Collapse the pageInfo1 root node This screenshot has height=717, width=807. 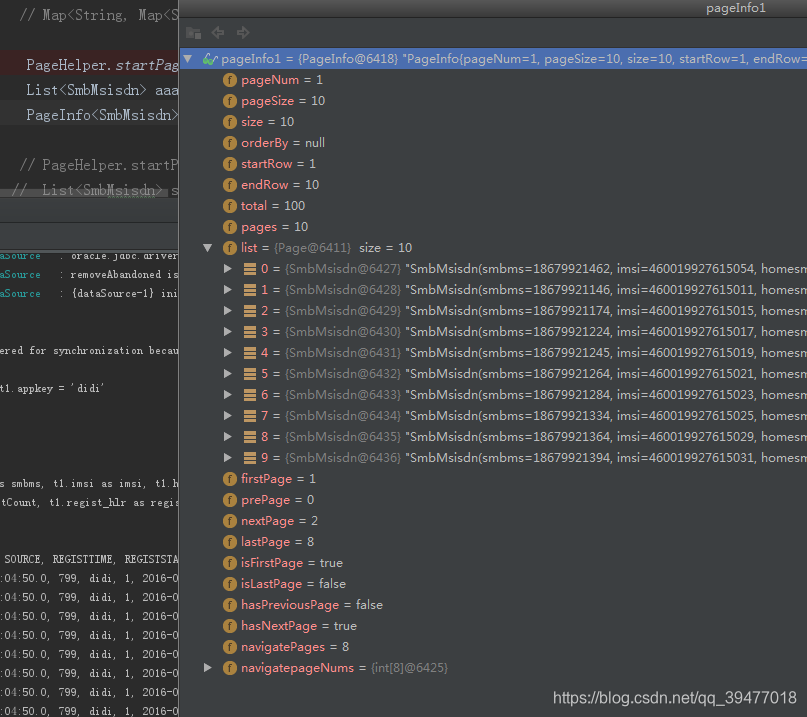188,59
